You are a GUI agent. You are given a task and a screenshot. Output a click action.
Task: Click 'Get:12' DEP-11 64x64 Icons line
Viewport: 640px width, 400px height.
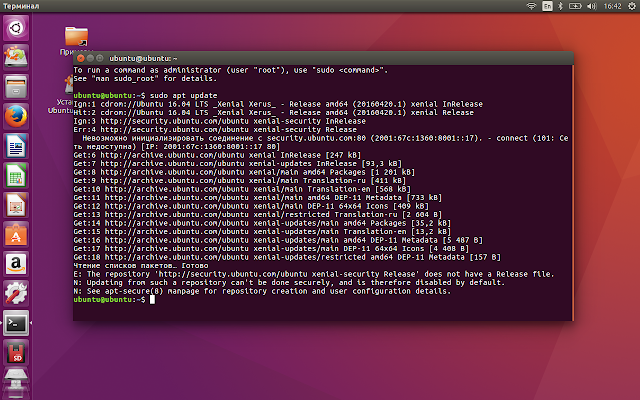(x=251, y=206)
